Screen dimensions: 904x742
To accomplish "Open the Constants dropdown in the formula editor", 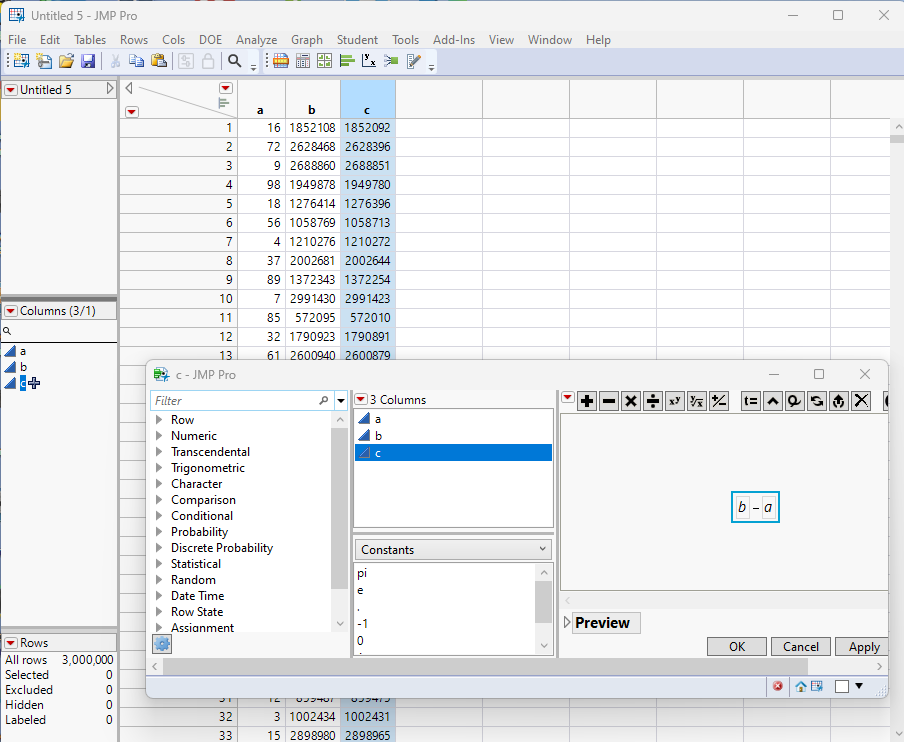I will pos(452,548).
